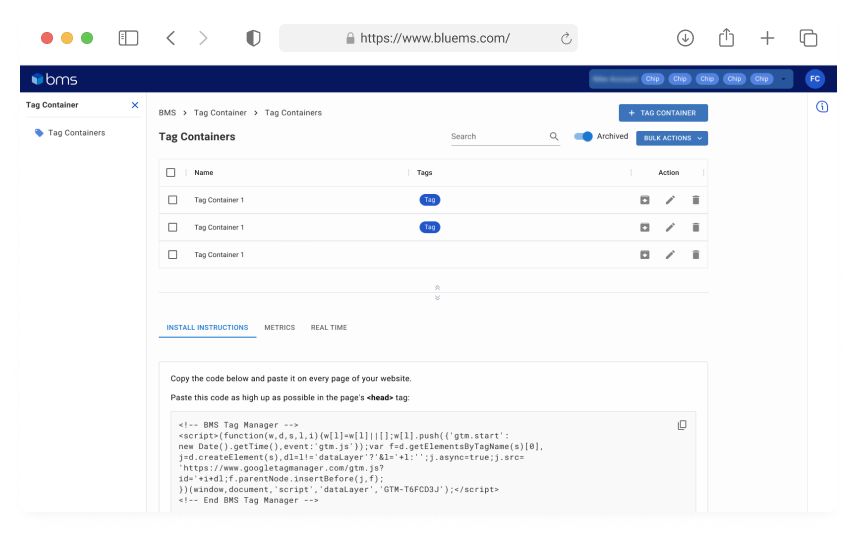Click the Action column header
The height and width of the screenshot is (540, 857).
(x=668, y=173)
